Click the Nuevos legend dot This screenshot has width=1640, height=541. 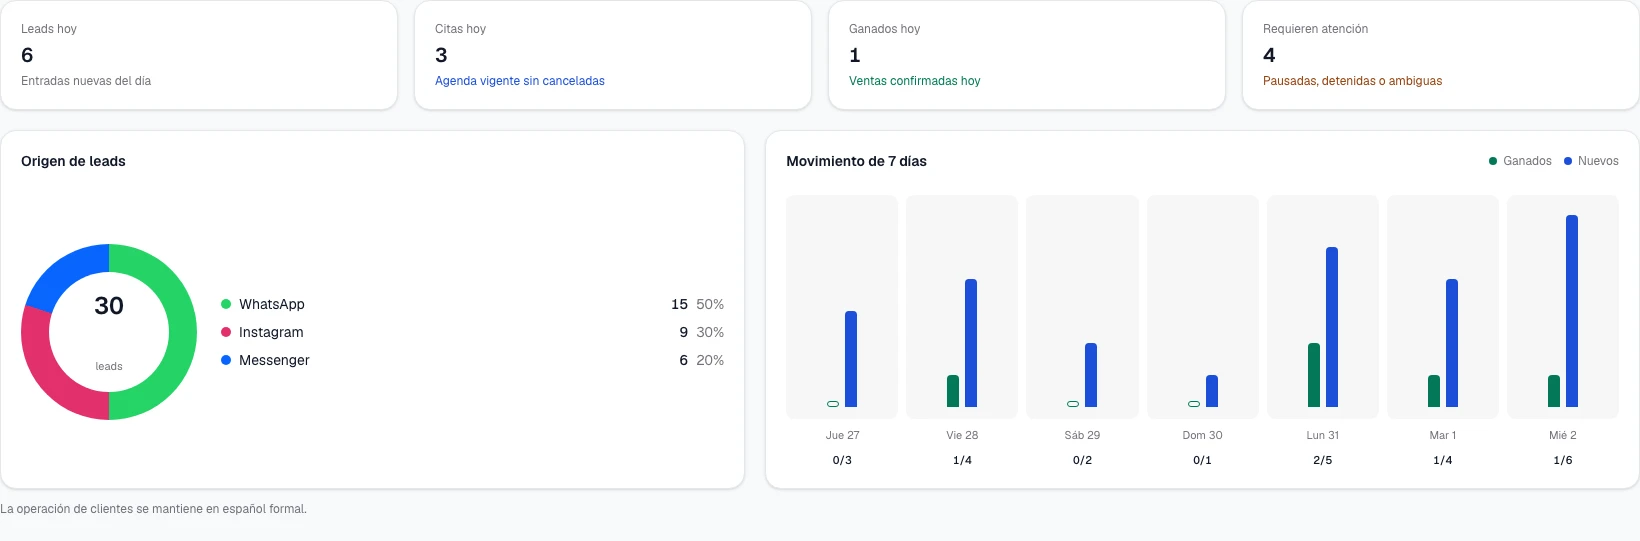click(1568, 161)
